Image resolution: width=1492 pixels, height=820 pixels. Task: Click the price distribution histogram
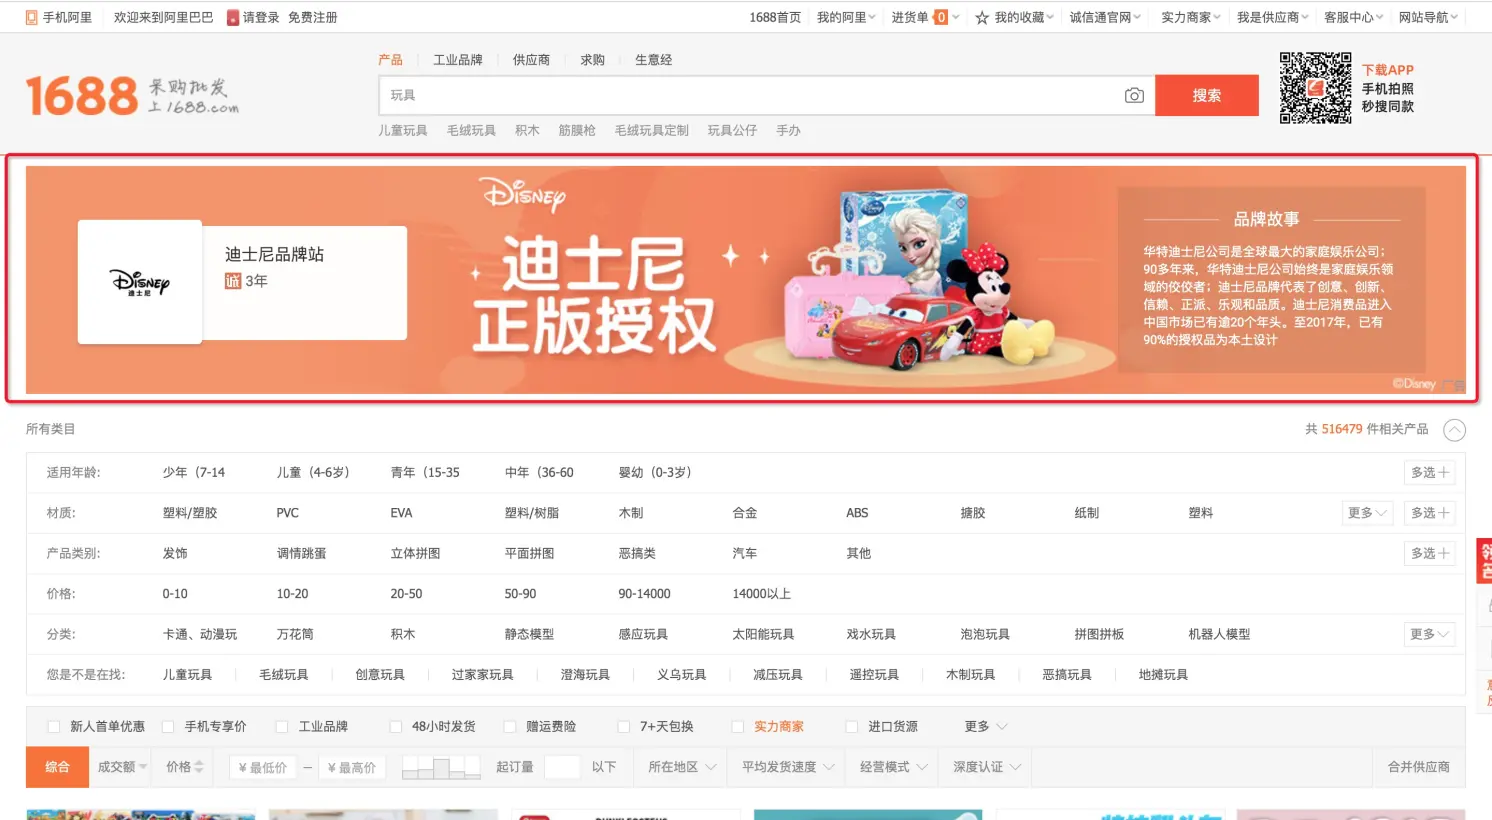pos(441,767)
